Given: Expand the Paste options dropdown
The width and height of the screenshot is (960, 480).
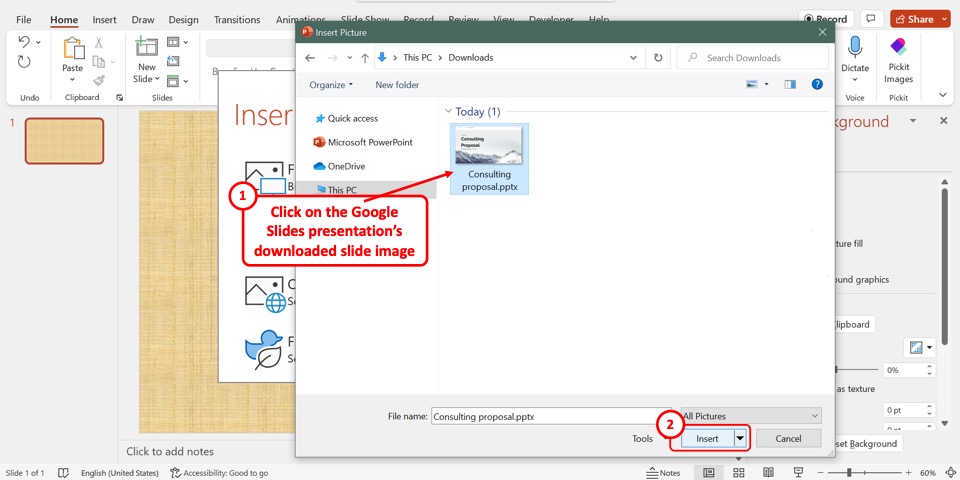Looking at the screenshot, I should (72, 80).
